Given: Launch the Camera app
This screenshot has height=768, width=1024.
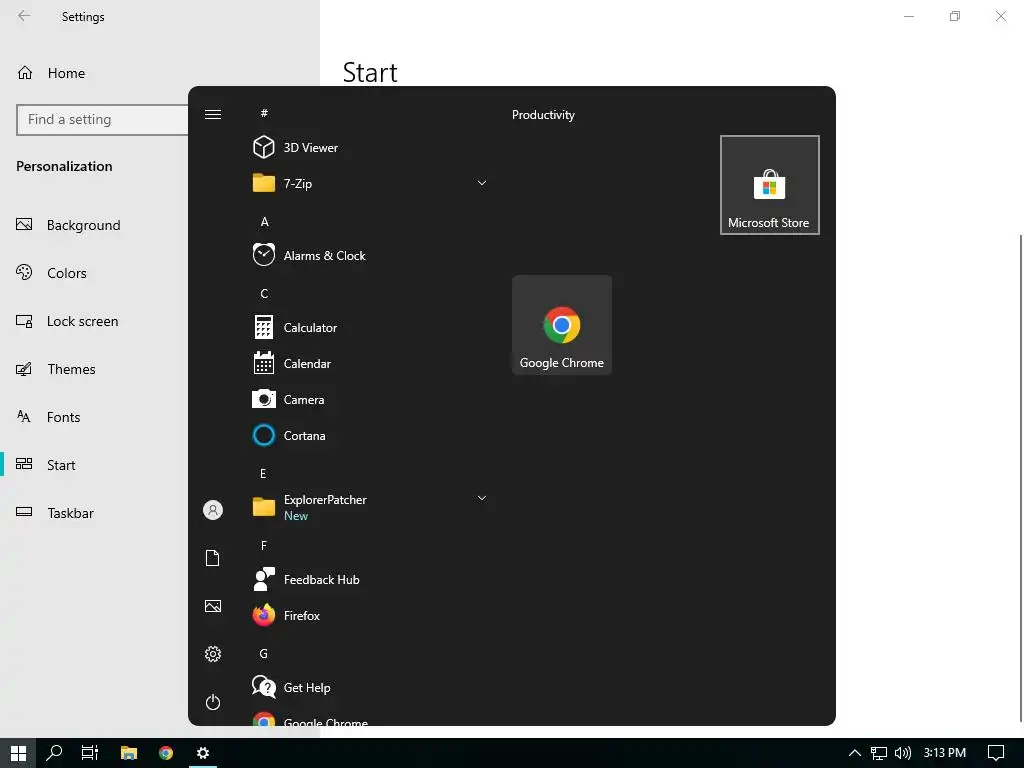Looking at the screenshot, I should pyautogui.click(x=370, y=399).
